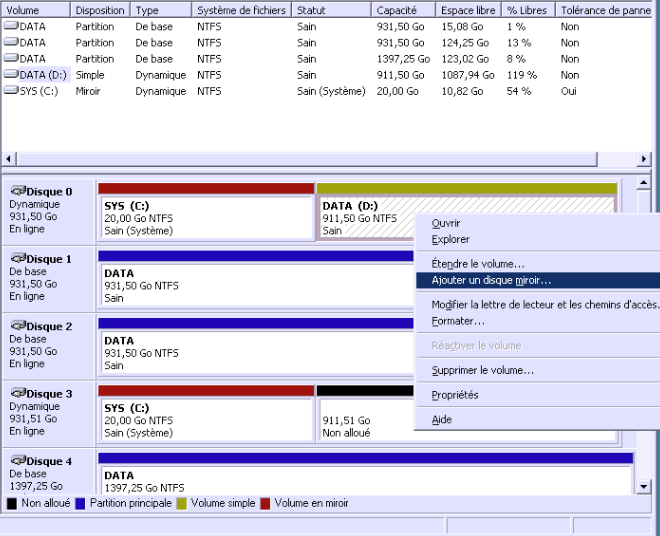Screen dimensions: 660x536
Task: Click the Simple disposition cell
Action: coord(90,75)
